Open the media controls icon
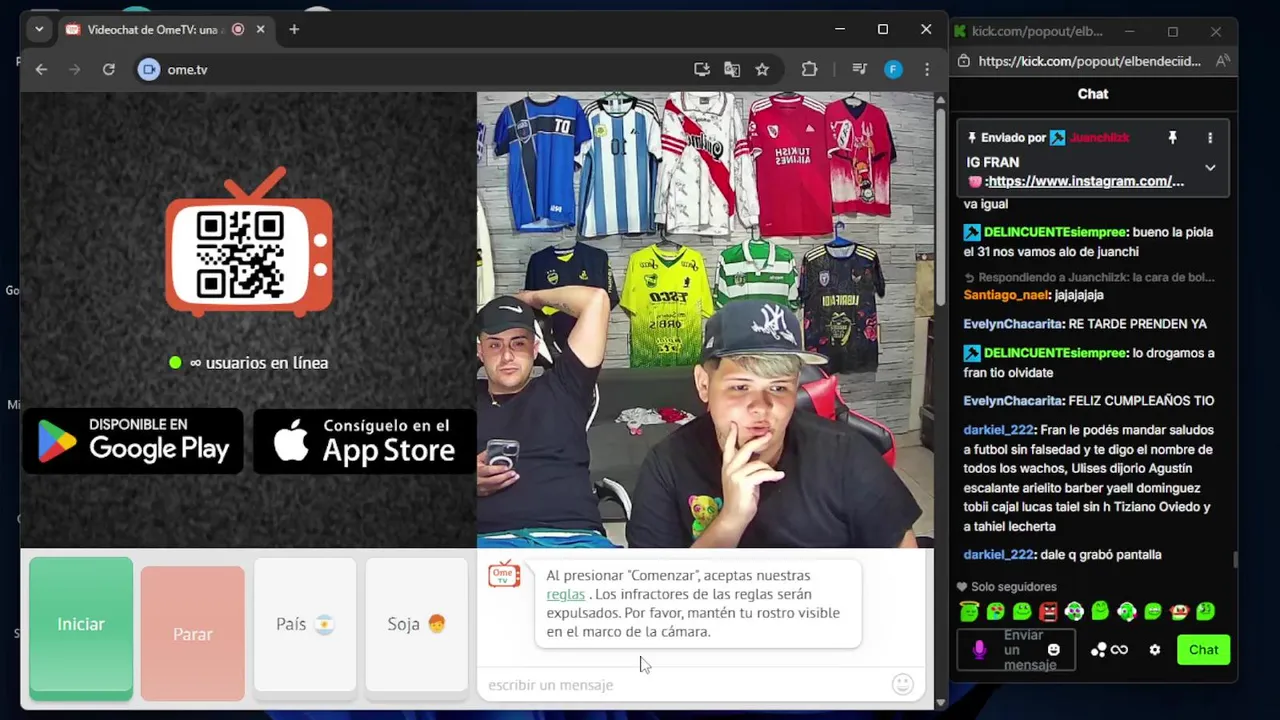The width and height of the screenshot is (1280, 720). pos(859,69)
